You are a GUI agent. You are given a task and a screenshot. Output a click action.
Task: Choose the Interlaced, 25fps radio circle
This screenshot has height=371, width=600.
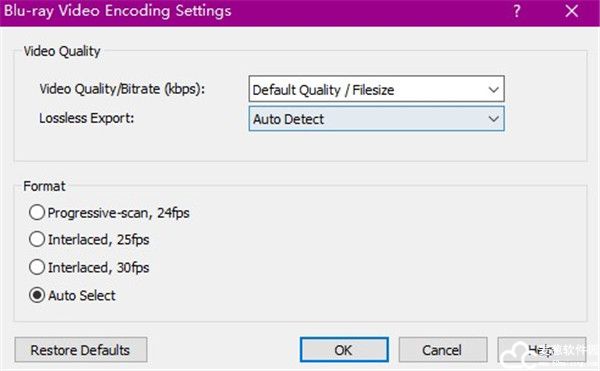pyautogui.click(x=37, y=239)
